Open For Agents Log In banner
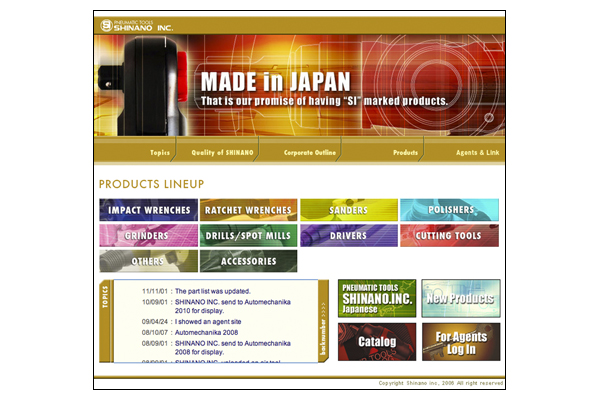The image size is (600, 400). pyautogui.click(x=461, y=342)
